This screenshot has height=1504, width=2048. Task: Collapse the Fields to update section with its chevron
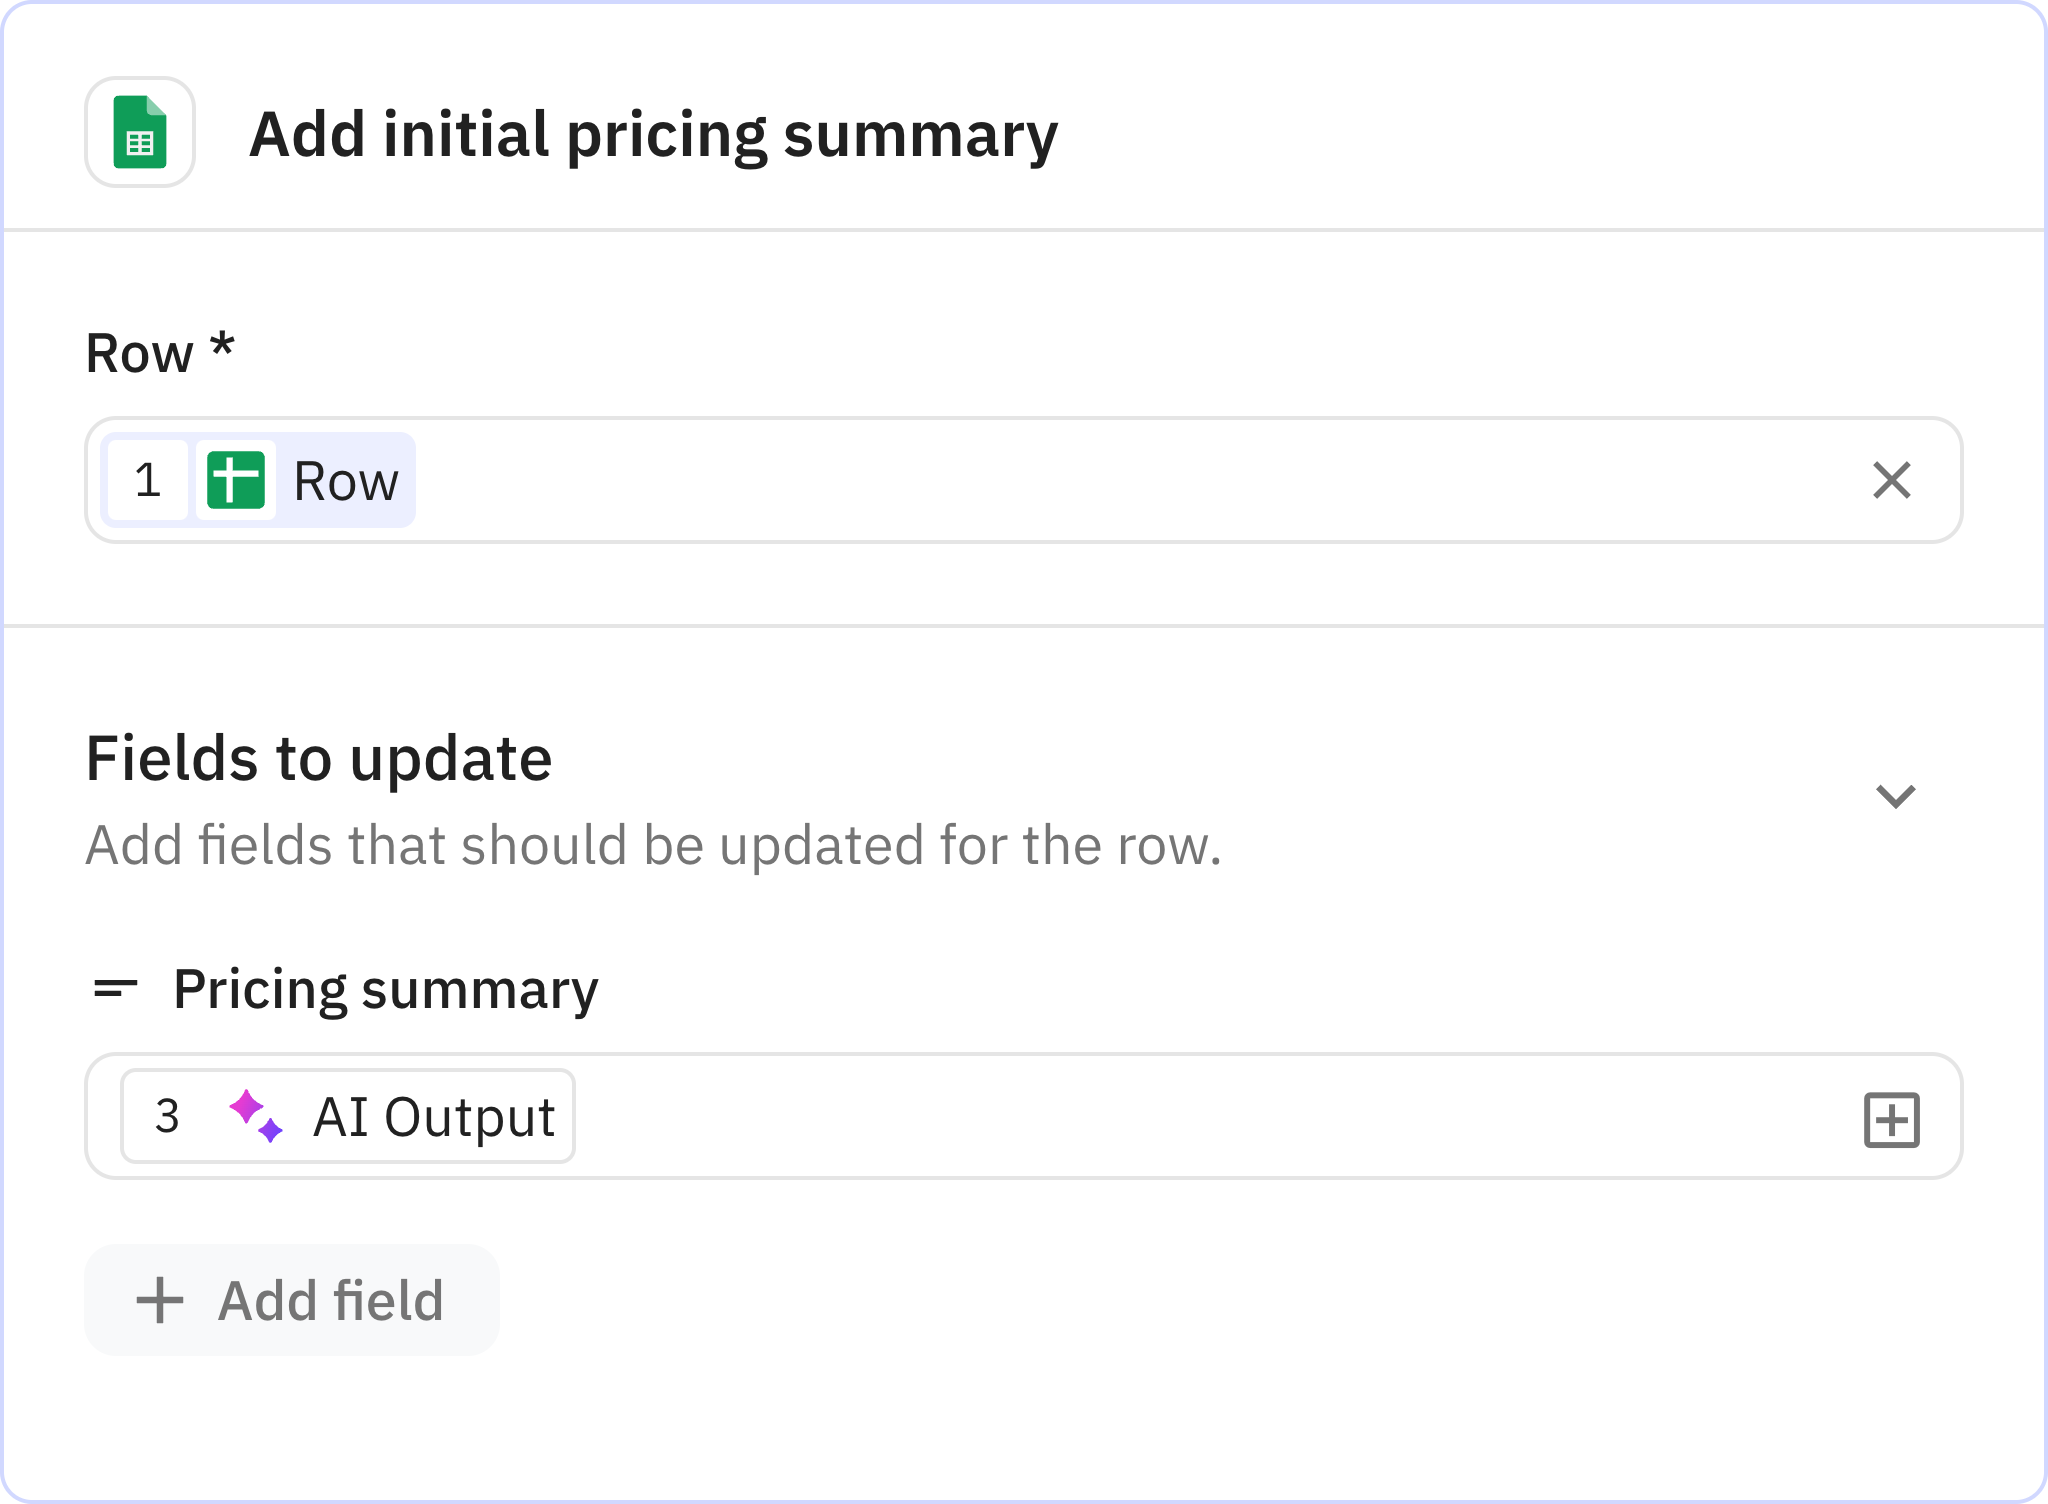[1895, 795]
